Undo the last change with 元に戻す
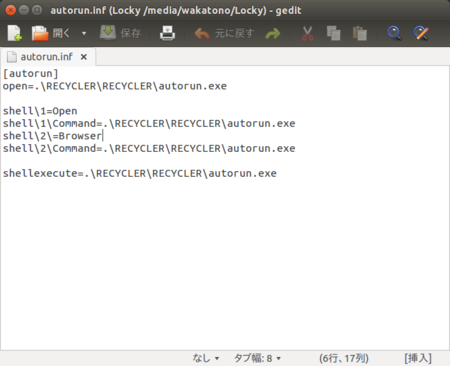The width and height of the screenshot is (450, 366). pyautogui.click(x=224, y=33)
